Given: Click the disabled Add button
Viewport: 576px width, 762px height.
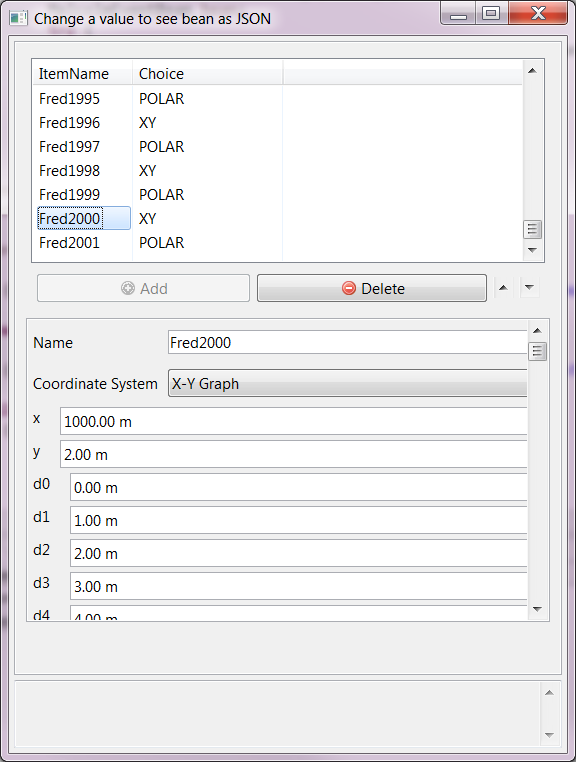Looking at the screenshot, I should click(143, 288).
